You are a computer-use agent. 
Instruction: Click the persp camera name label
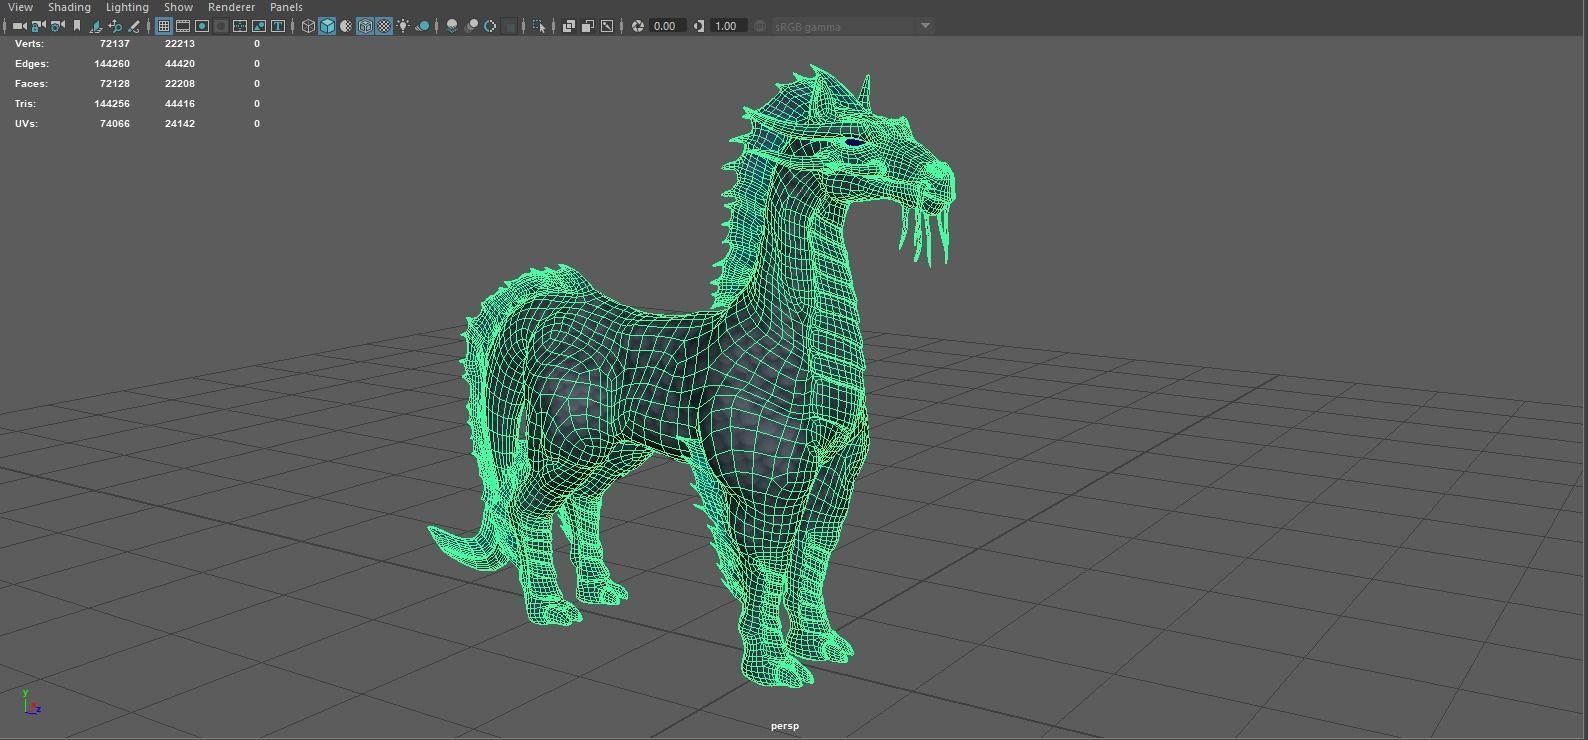(785, 726)
